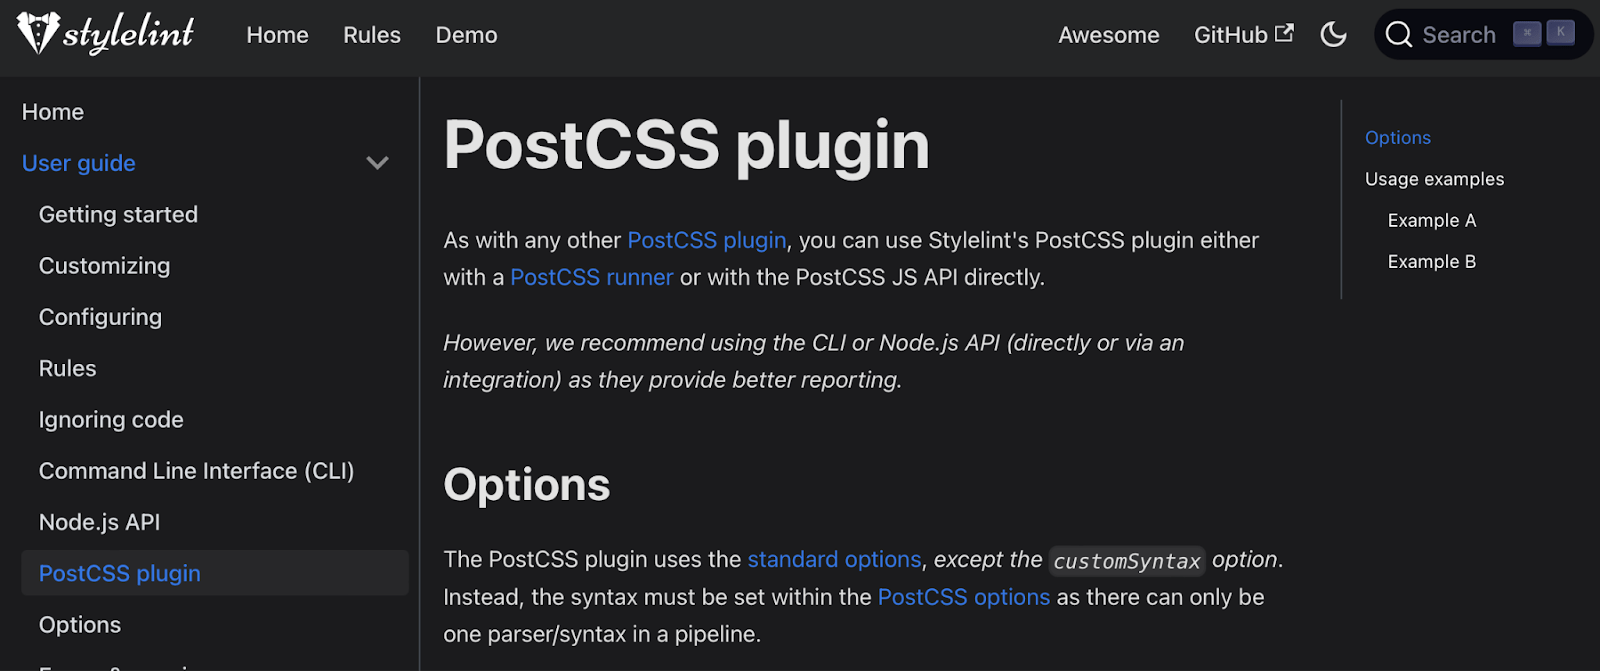
Task: Click the standard options link in the text
Action: [x=834, y=559]
